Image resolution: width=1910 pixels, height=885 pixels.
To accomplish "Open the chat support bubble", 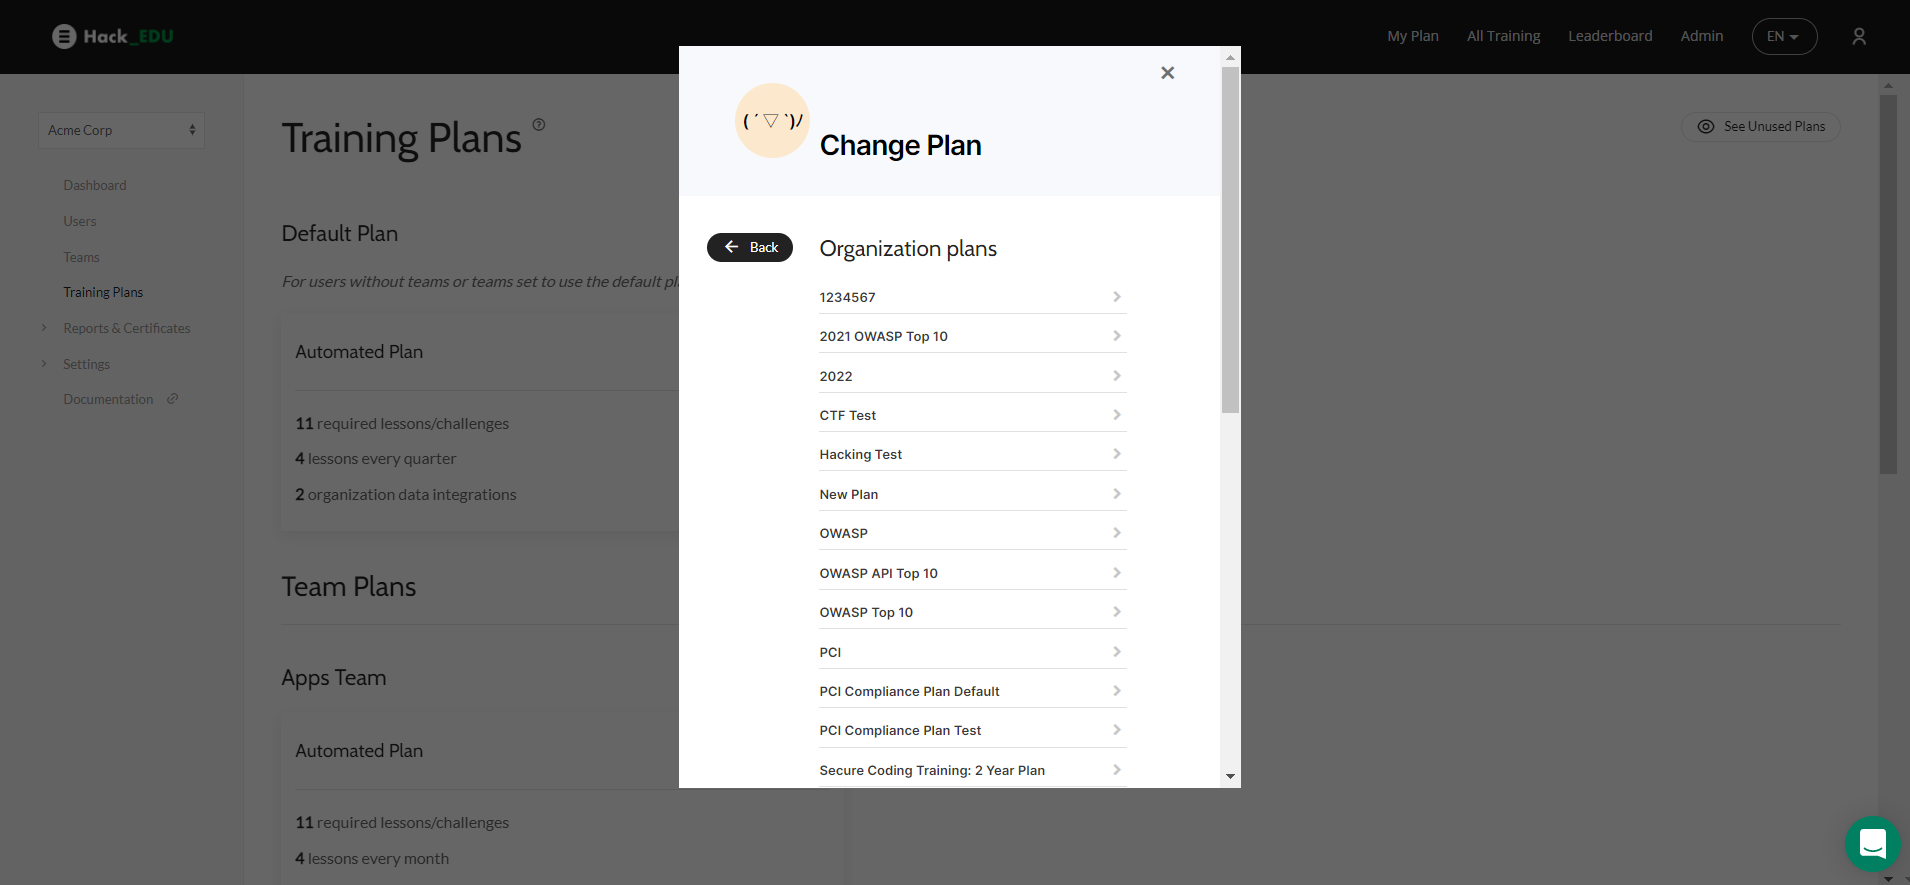I will tap(1872, 844).
